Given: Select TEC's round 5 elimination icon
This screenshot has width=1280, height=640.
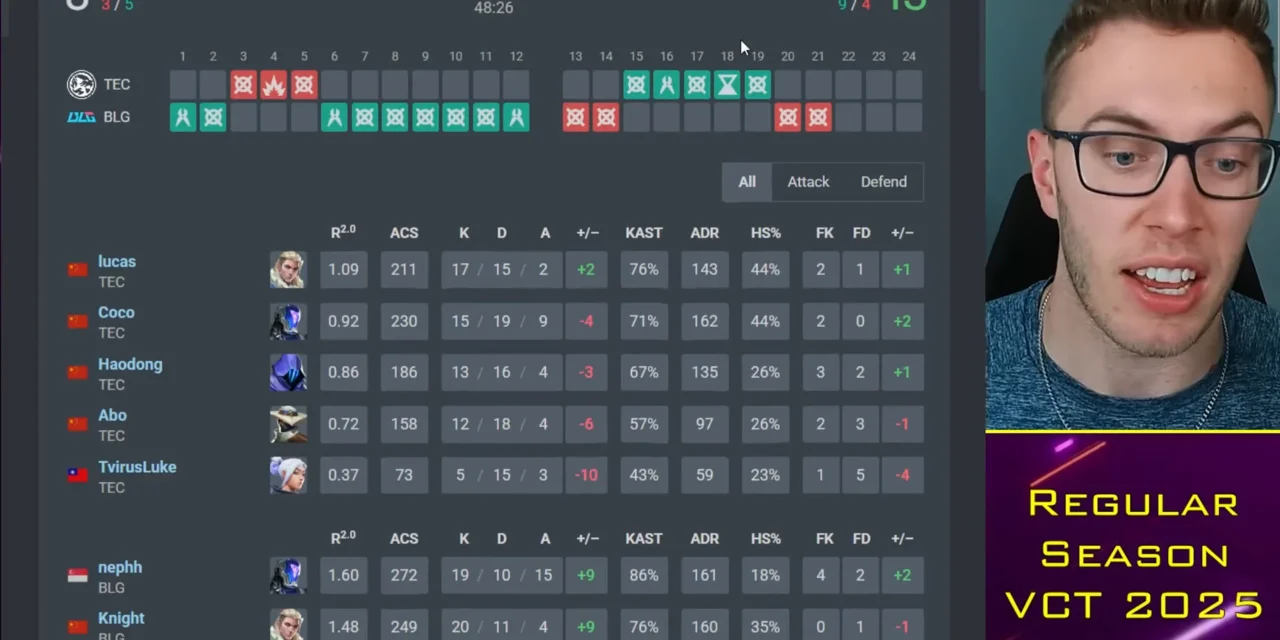Looking at the screenshot, I should [304, 85].
